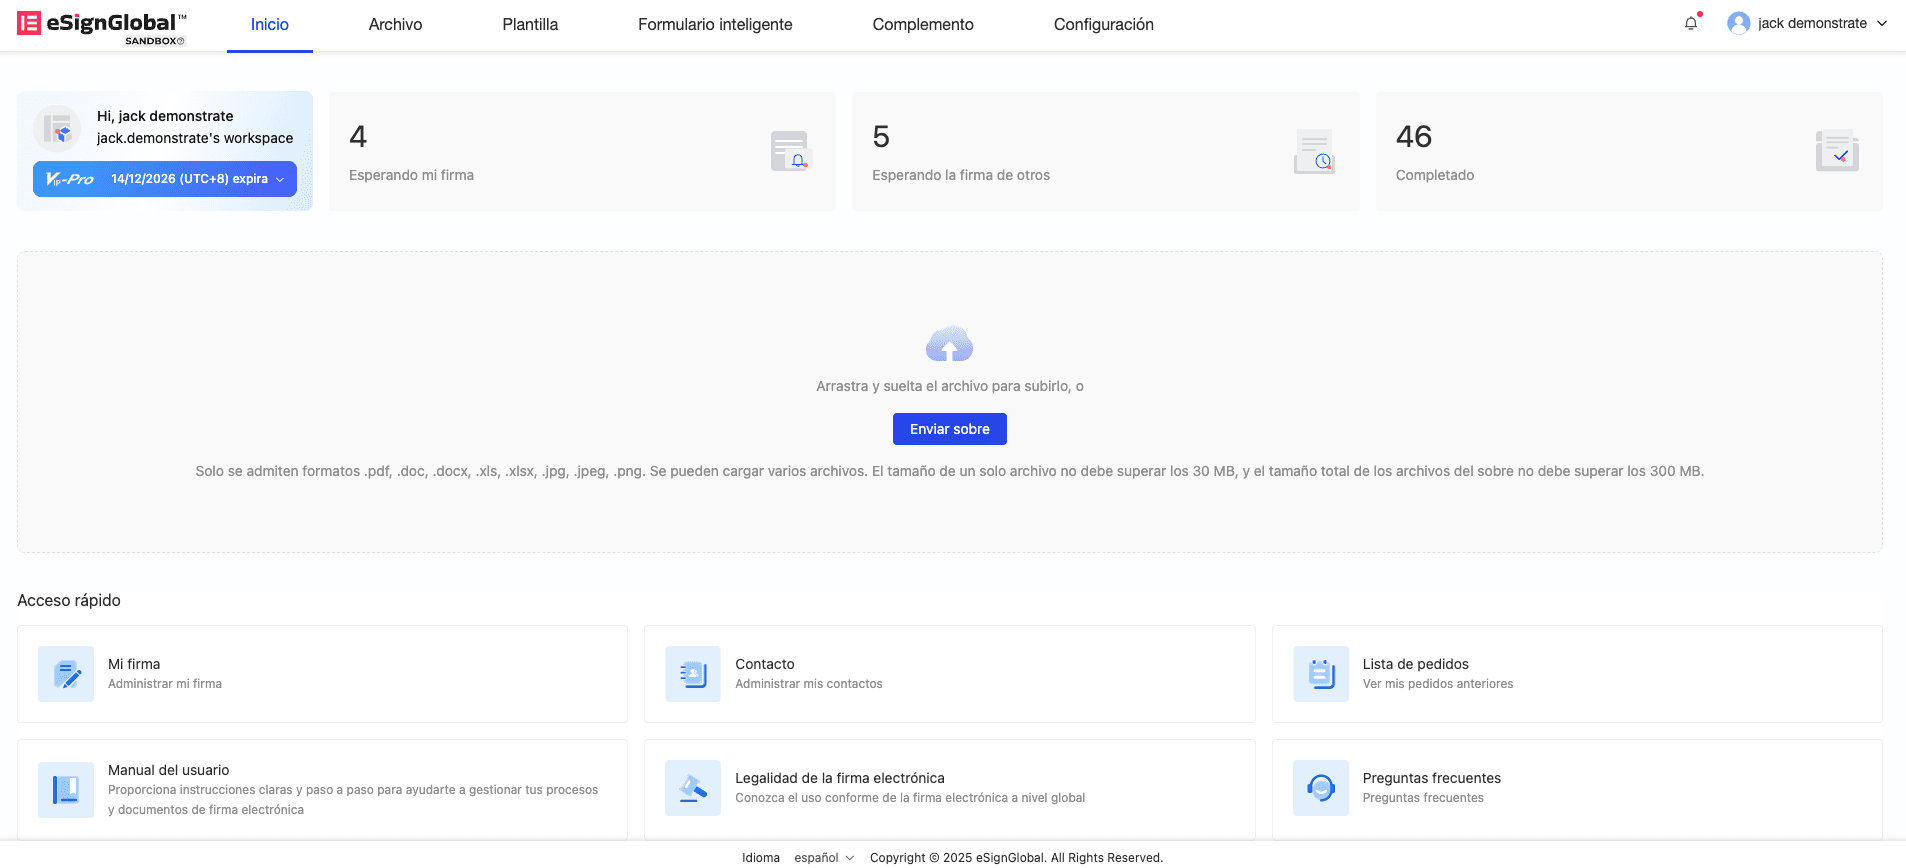Expand the jack demonstrate account menu
The image size is (1906, 868).
pos(1881,23)
